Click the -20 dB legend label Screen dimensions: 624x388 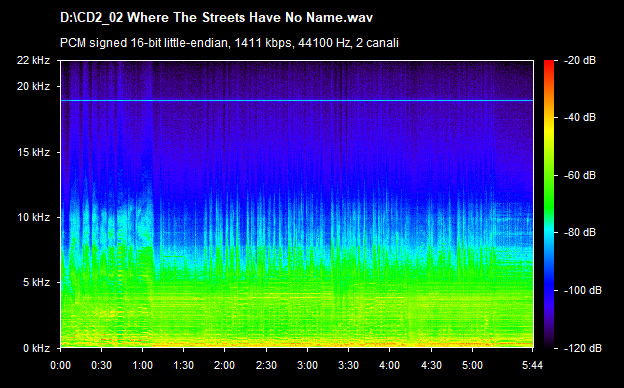(x=580, y=60)
